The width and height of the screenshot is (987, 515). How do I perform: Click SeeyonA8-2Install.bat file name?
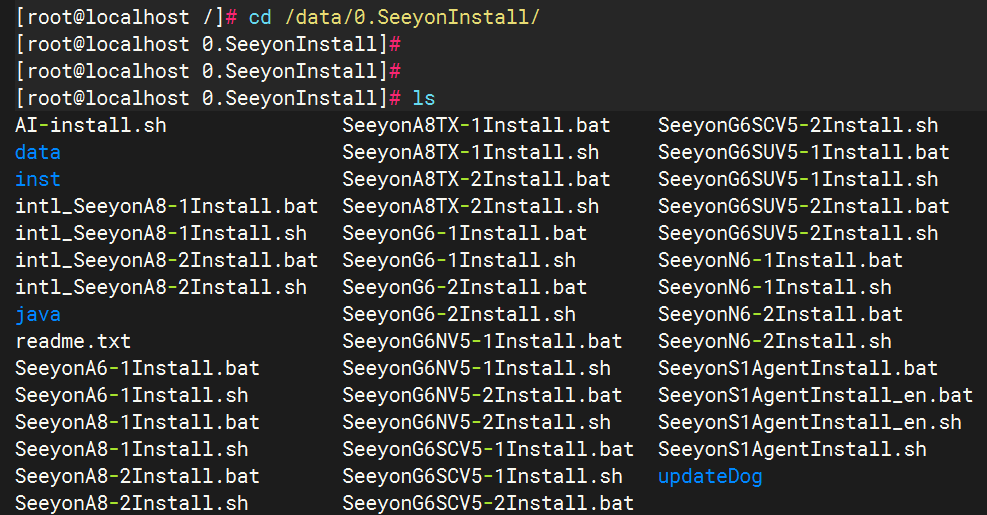click(137, 477)
